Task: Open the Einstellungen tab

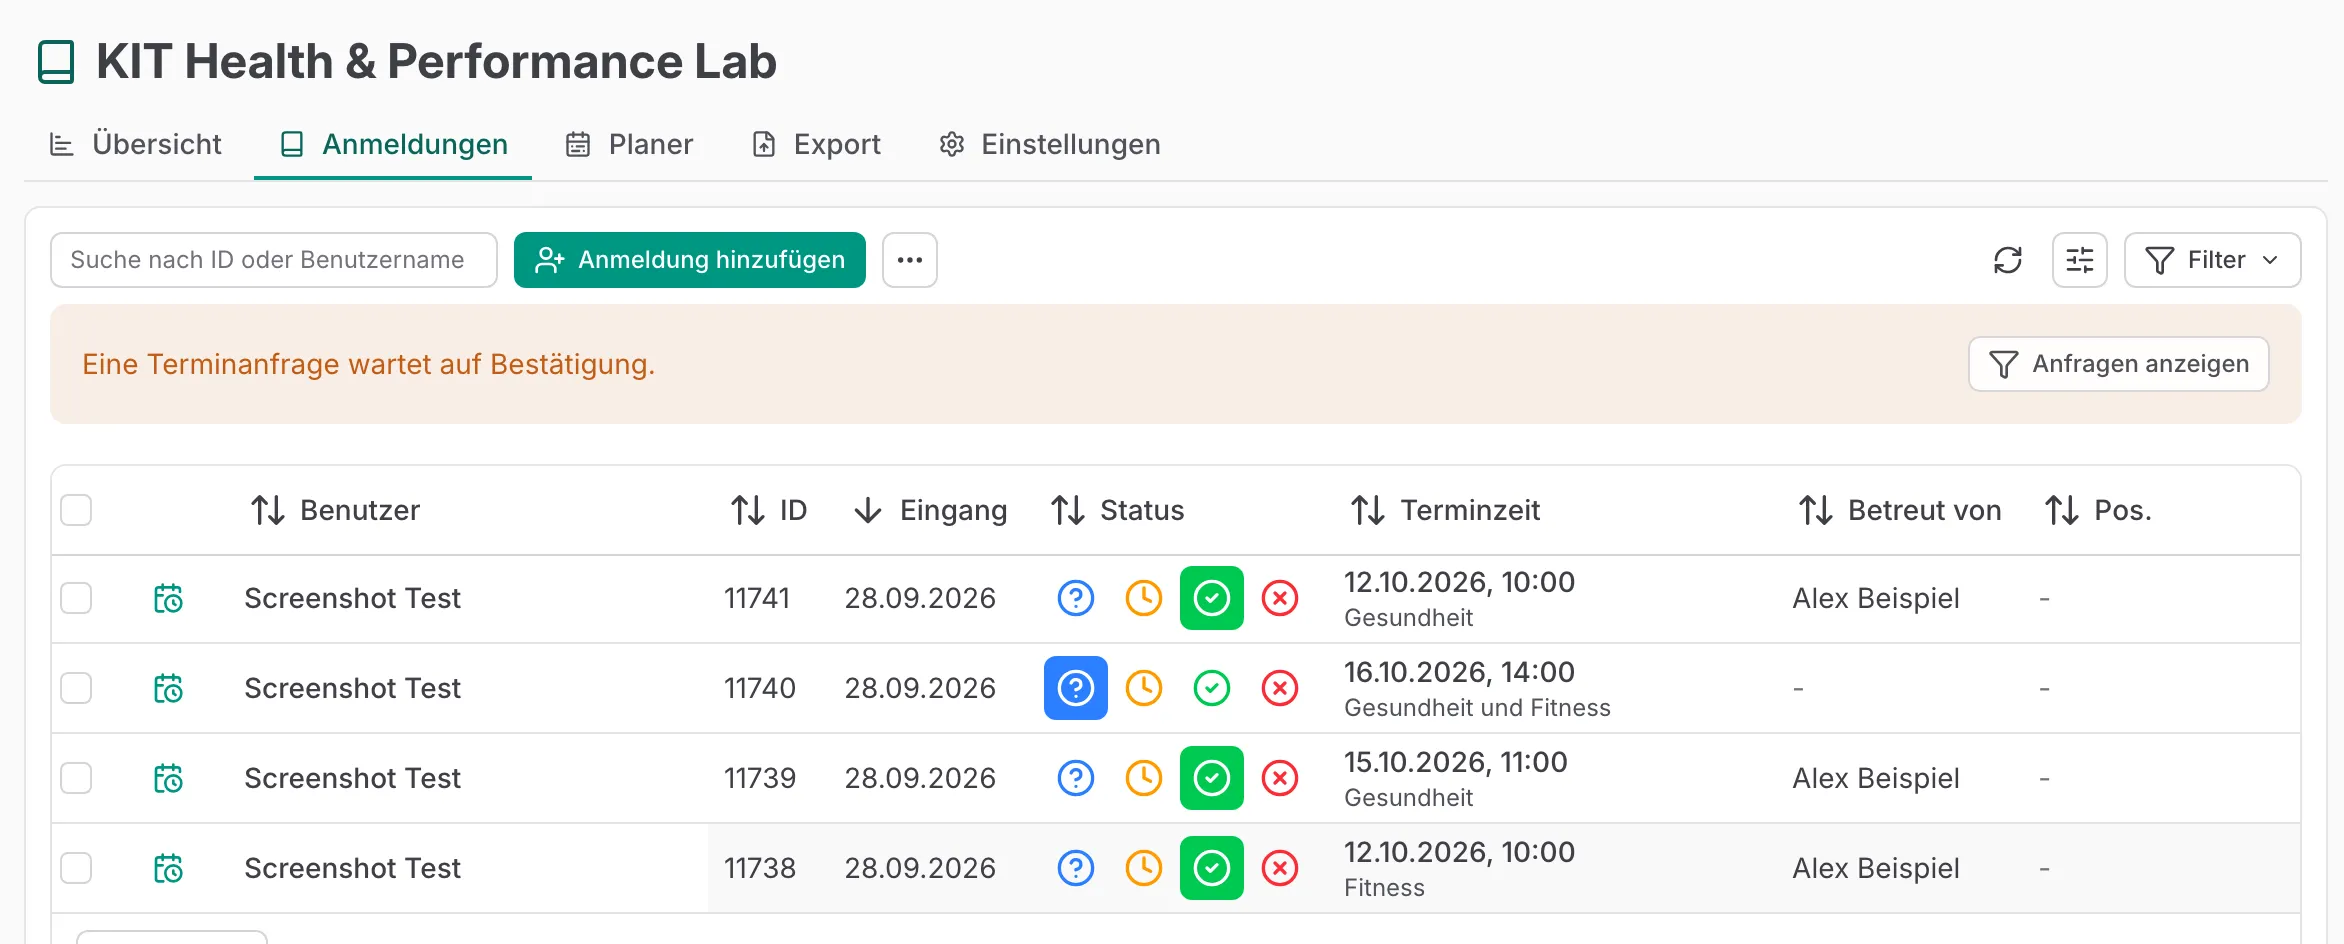Action: [x=1049, y=144]
